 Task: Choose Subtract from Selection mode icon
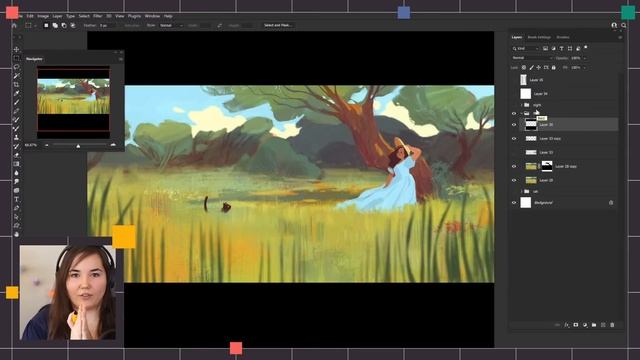click(x=64, y=25)
